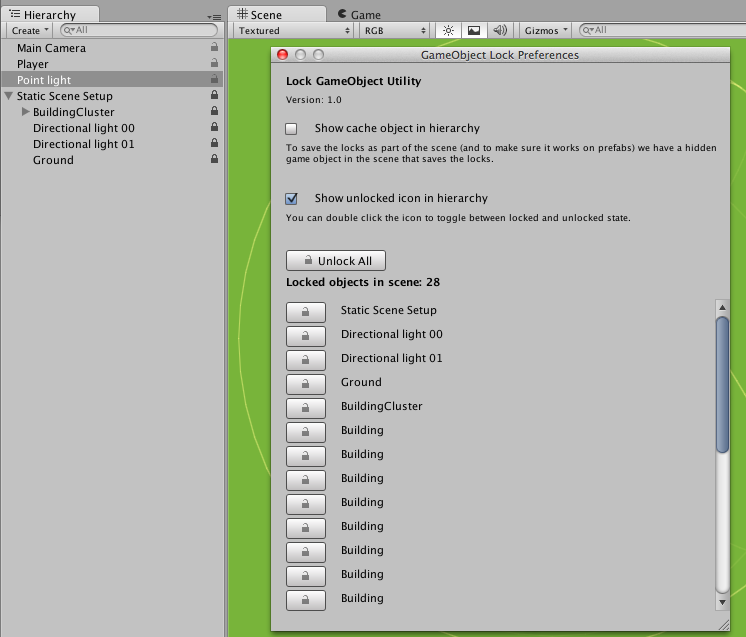Click the scrollbar down arrow in preferences

(722, 602)
